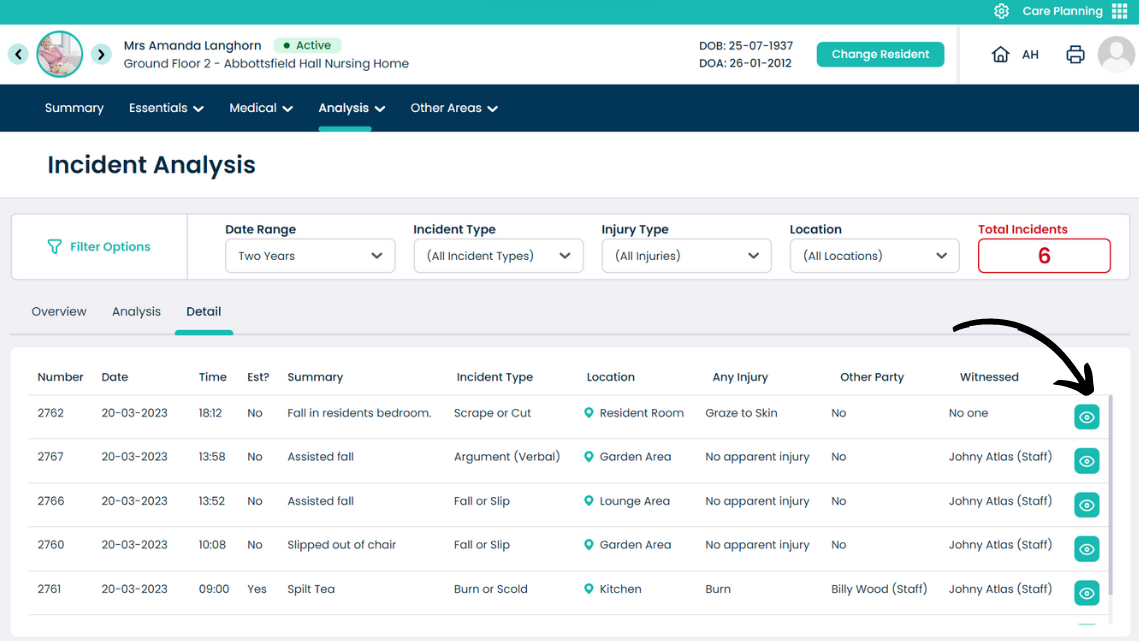Expand the Analysis menu
Screen dimensions: 1139x641
[x=352, y=108]
